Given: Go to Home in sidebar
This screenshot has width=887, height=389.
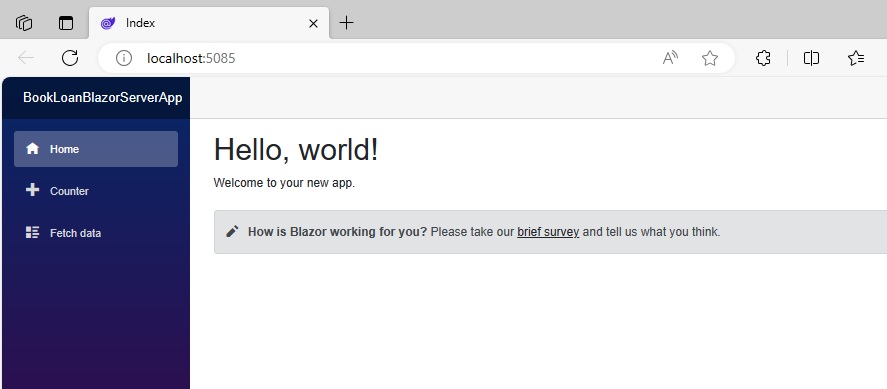Looking at the screenshot, I should 96,149.
